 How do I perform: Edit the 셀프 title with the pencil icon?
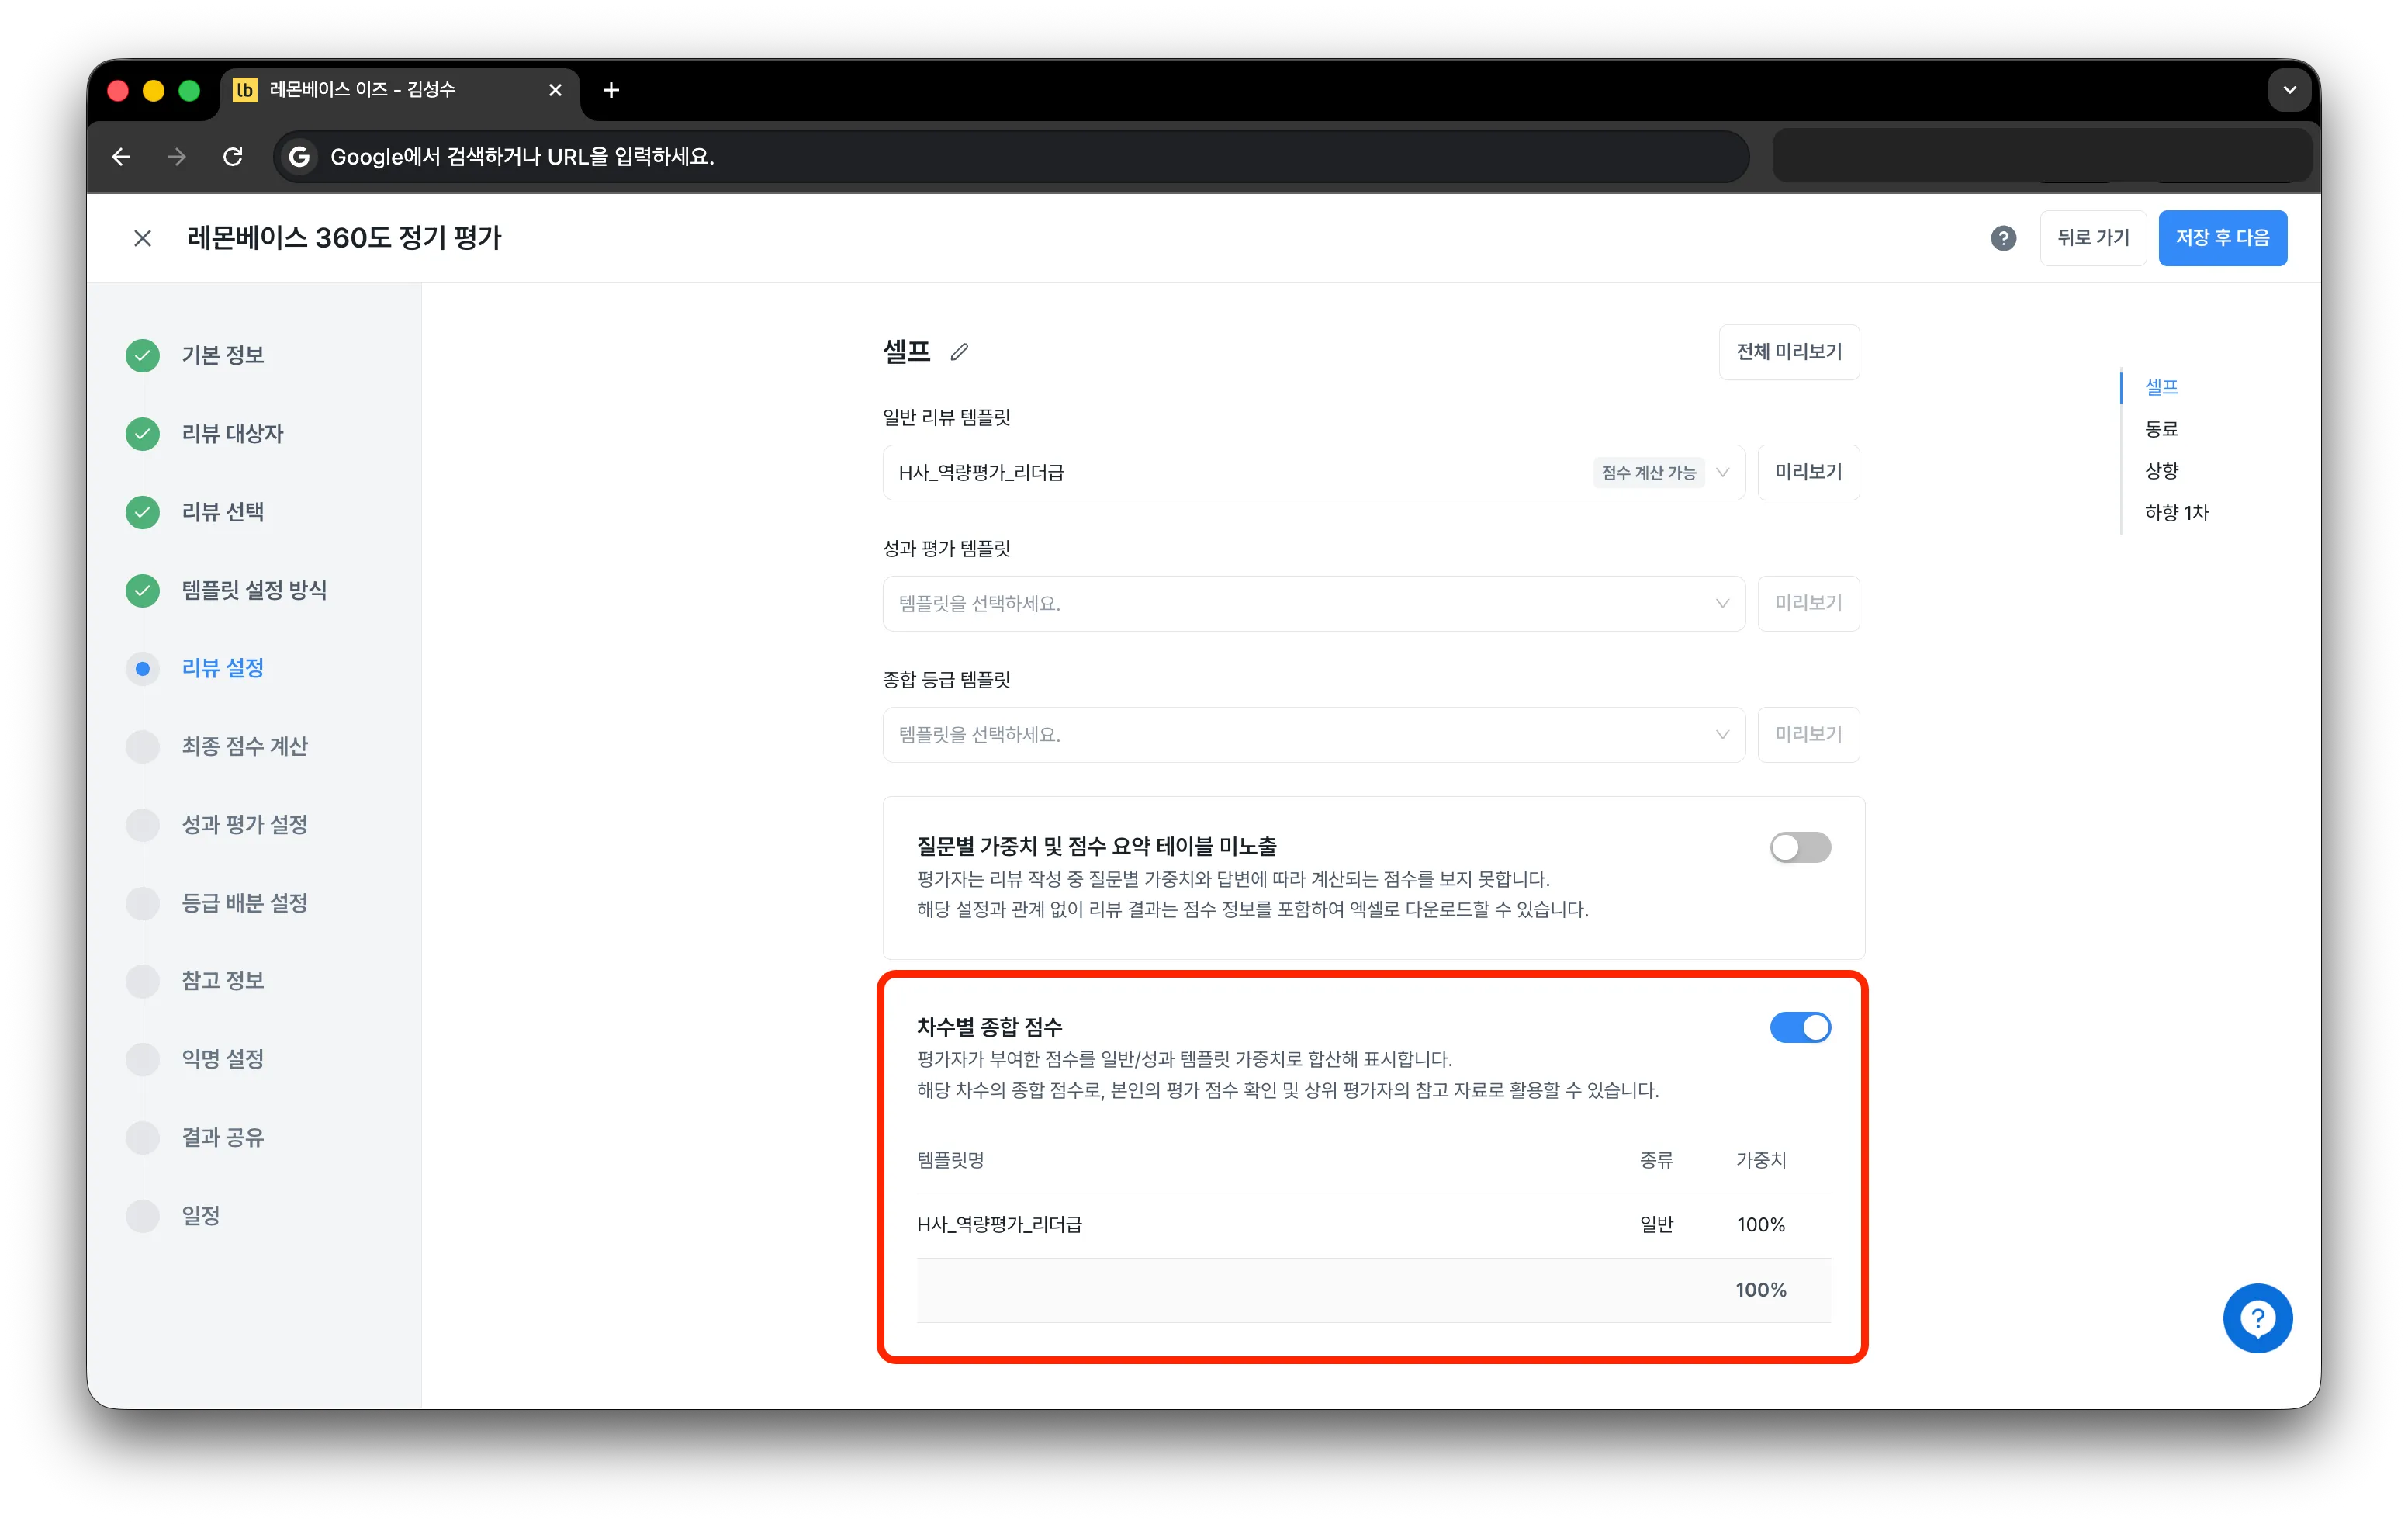click(959, 352)
